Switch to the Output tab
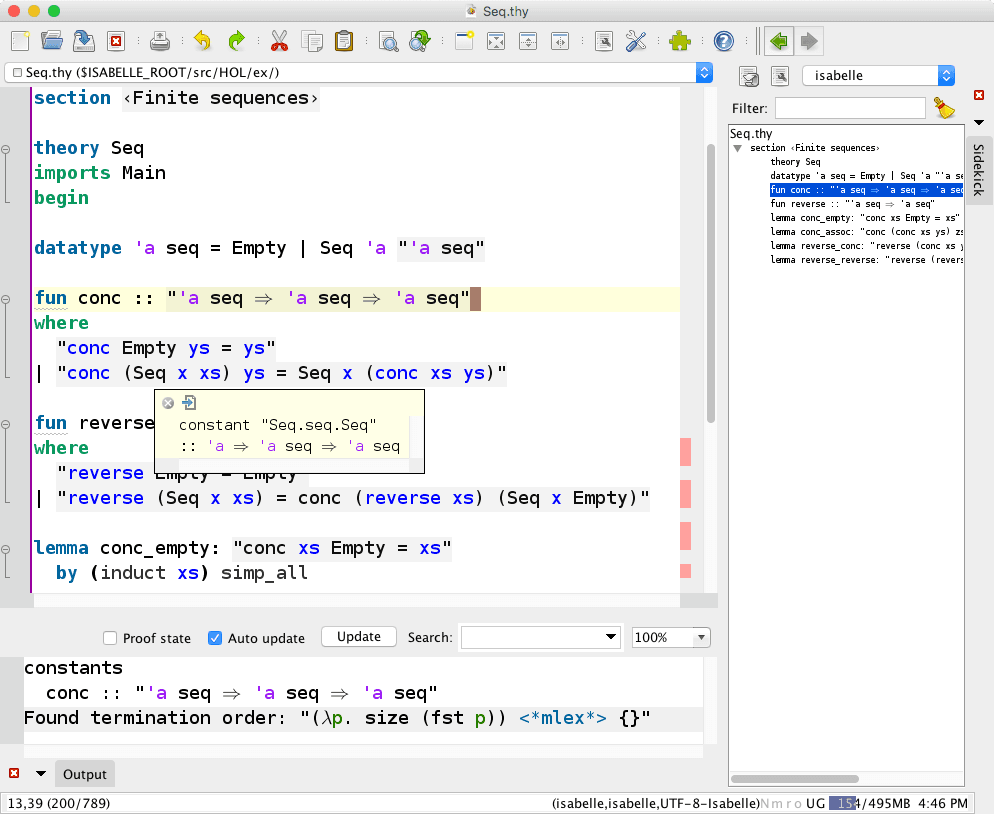 [x=84, y=773]
